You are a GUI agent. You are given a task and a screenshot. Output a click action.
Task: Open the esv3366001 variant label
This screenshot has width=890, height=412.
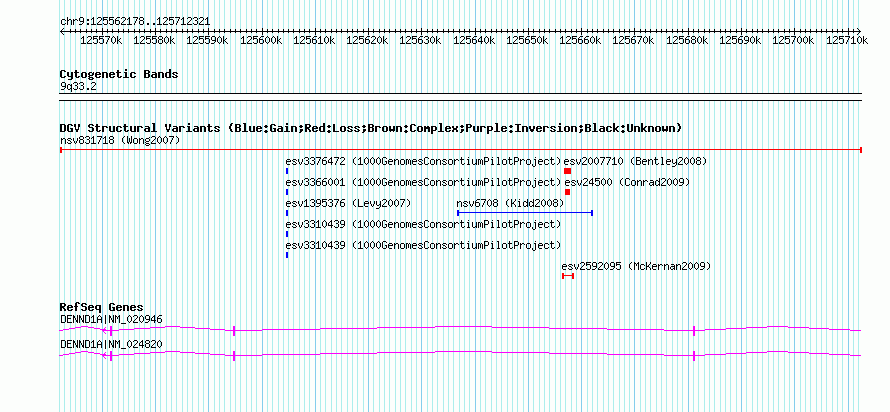[423, 183]
